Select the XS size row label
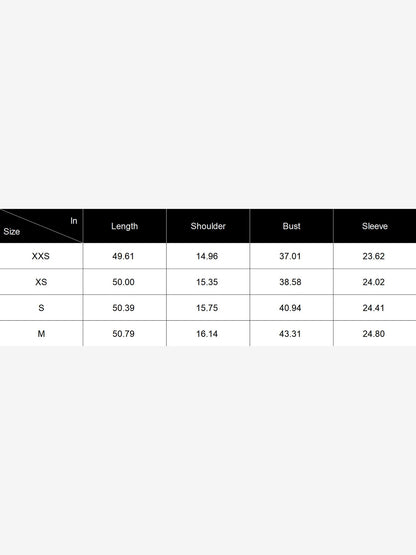 [41, 282]
